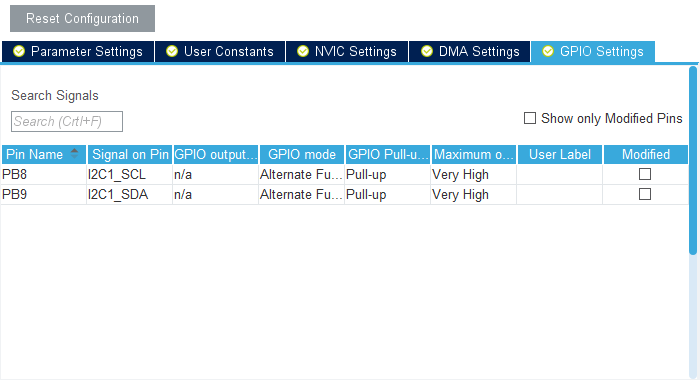700x380 pixels.
Task: Click the GPIO Pull-up column header
Action: point(388,155)
